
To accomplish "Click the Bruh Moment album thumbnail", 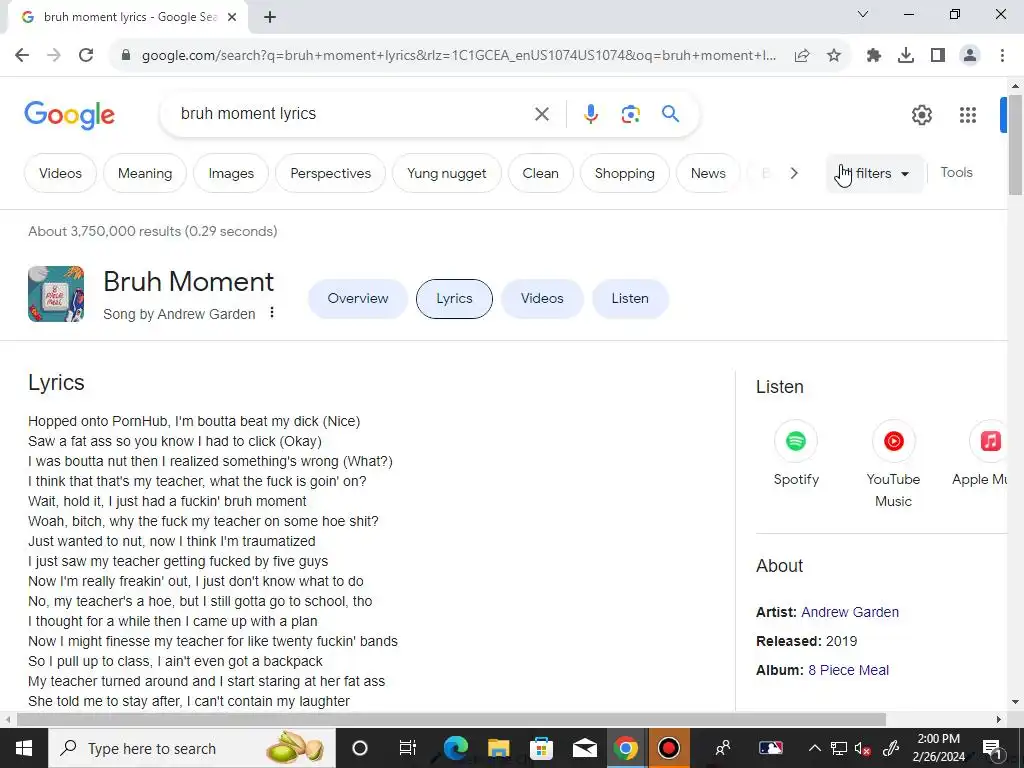I will (x=56, y=294).
